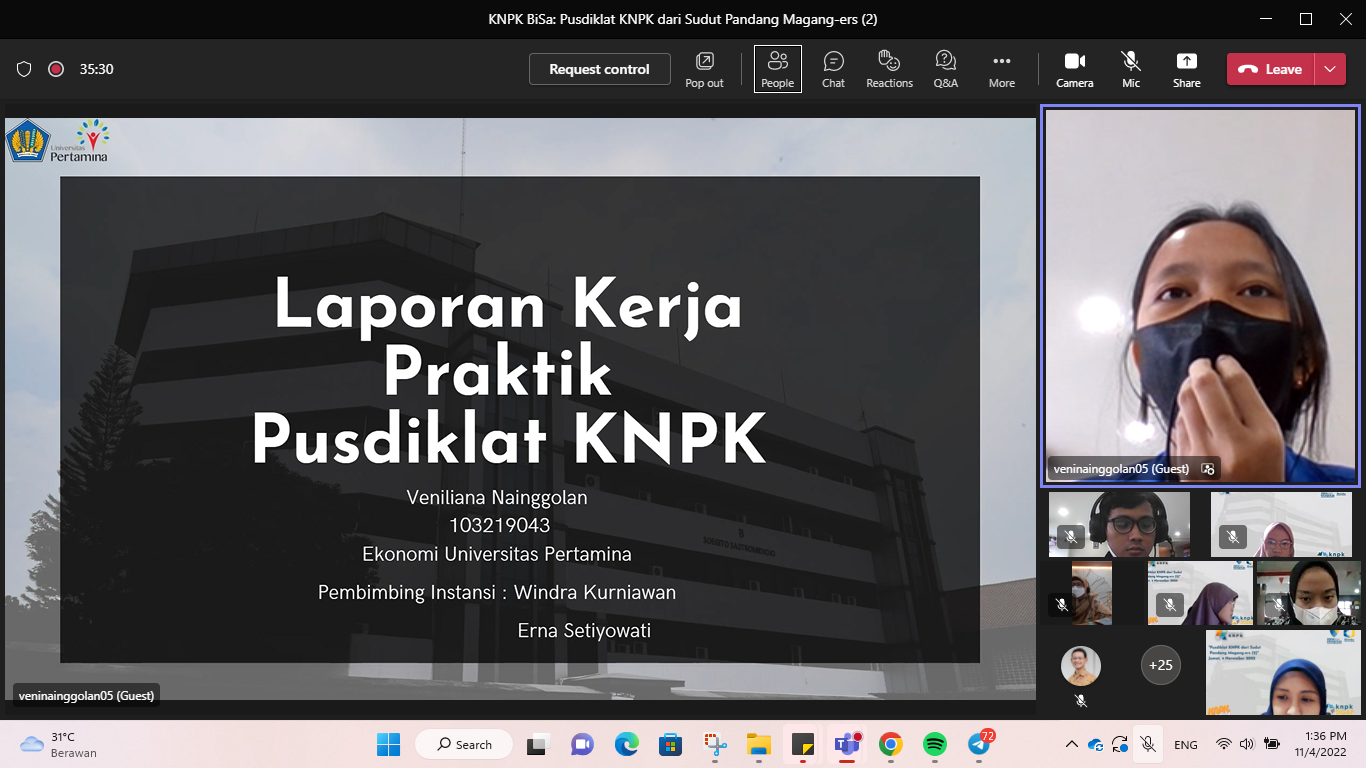Toggle the system tray microphone mute icon

click(1148, 744)
